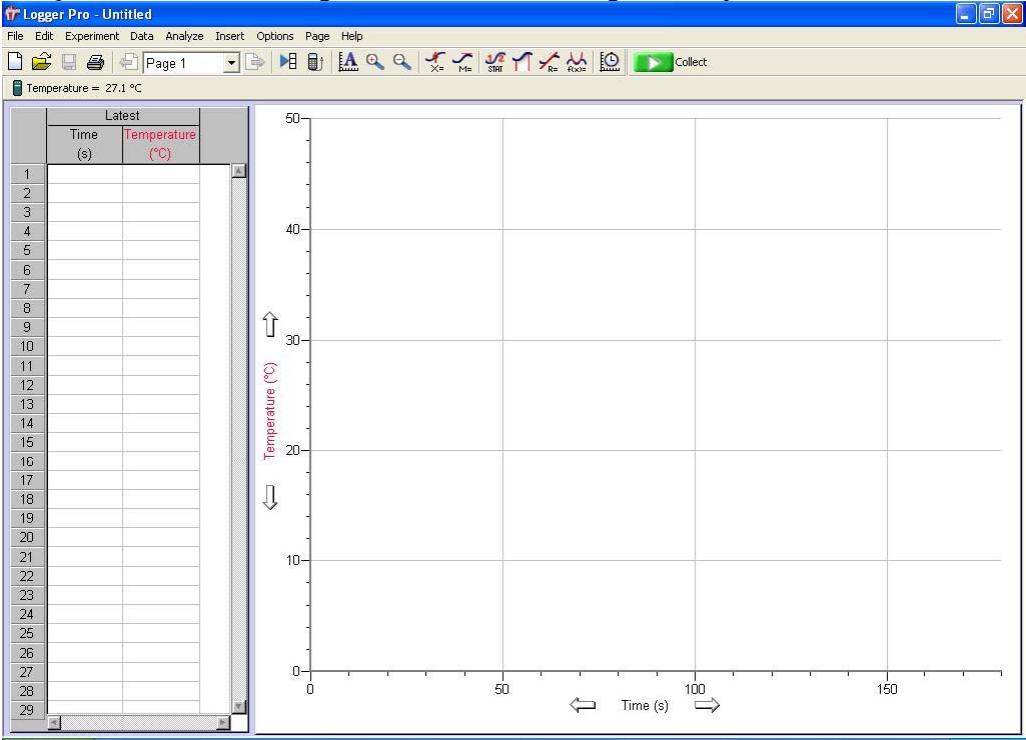The width and height of the screenshot is (1026, 740).
Task: Click the Latest data set header
Action: 122,116
